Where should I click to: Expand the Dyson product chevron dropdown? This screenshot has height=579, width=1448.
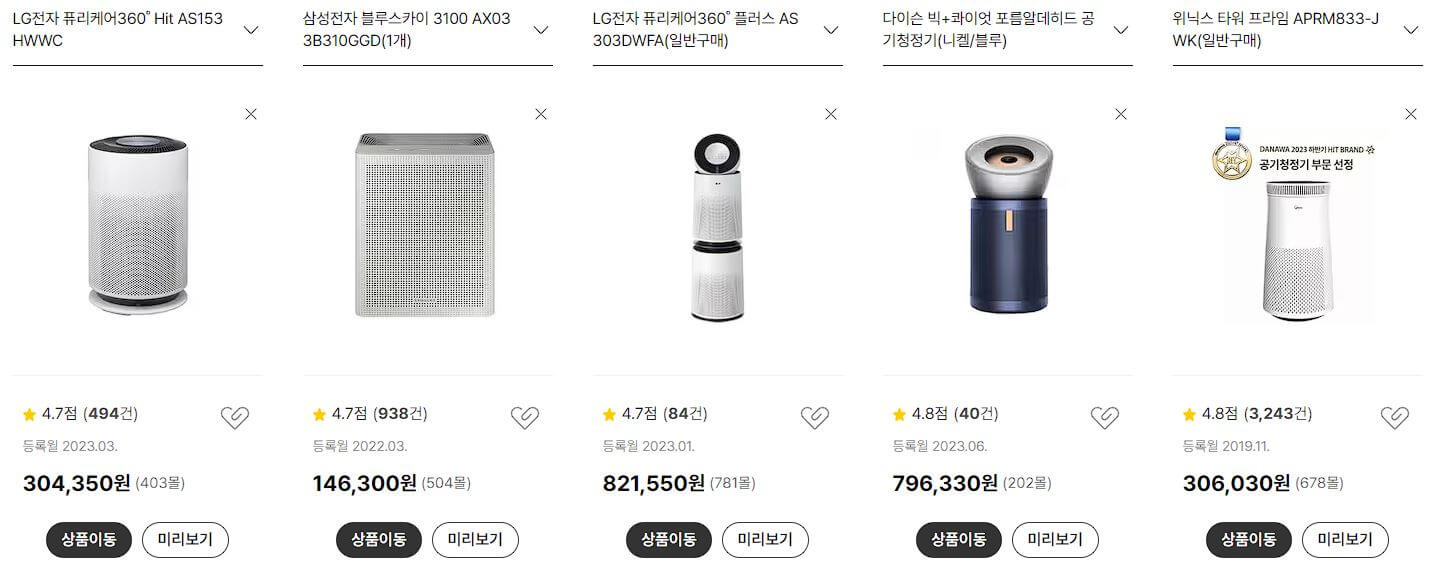pos(1120,29)
